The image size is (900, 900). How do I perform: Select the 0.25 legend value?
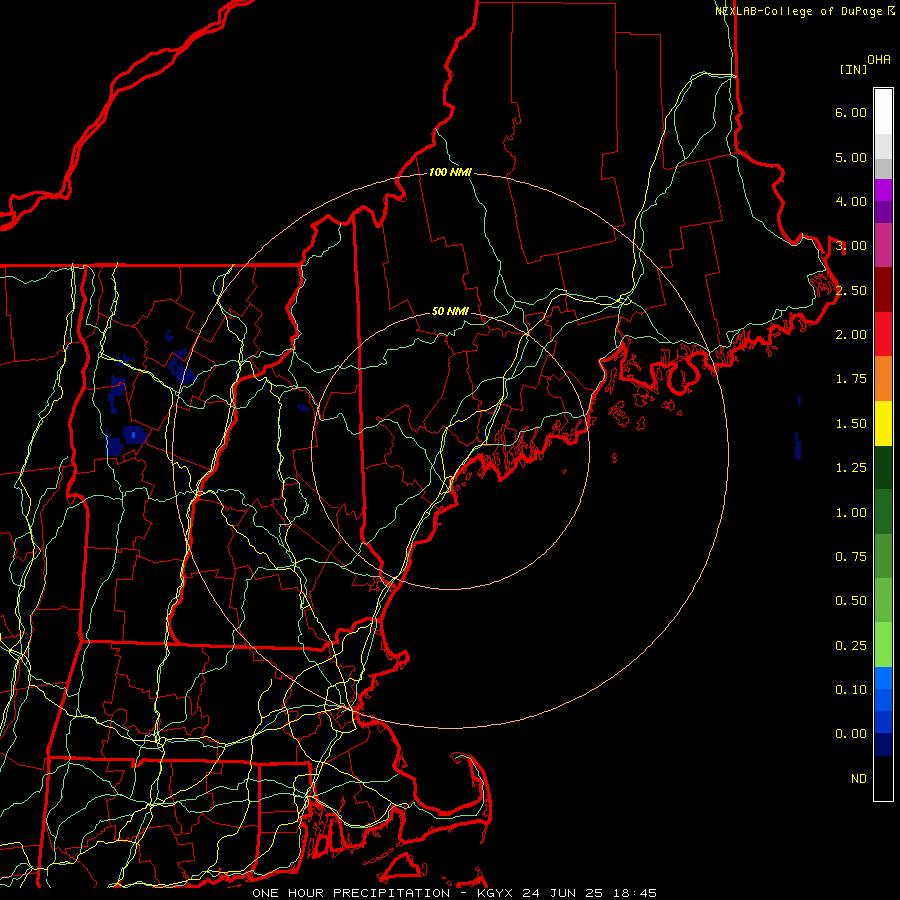click(x=851, y=646)
